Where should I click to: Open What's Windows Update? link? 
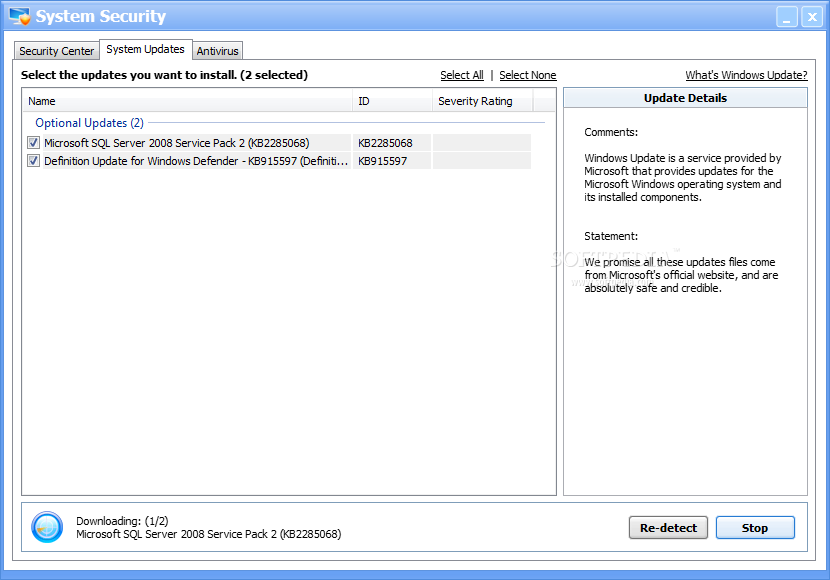pos(746,75)
